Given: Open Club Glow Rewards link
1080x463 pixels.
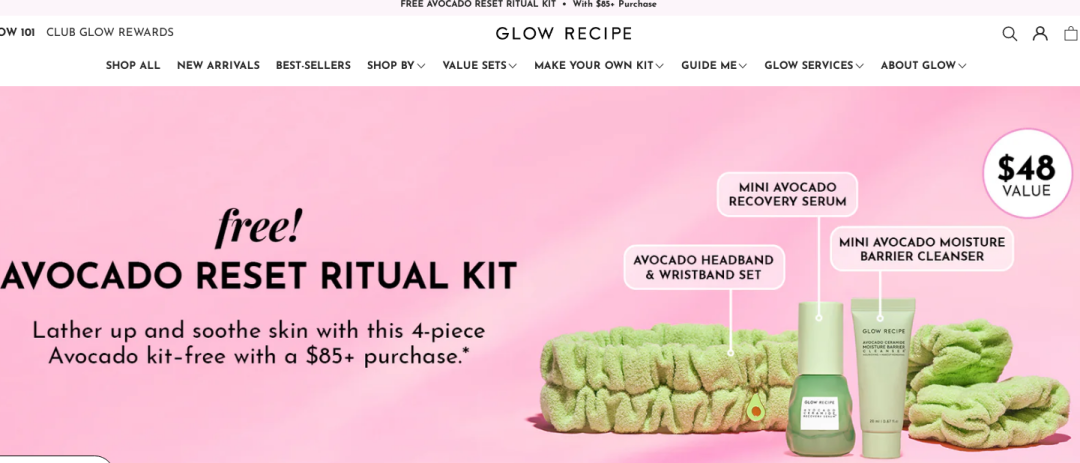Looking at the screenshot, I should point(110,32).
